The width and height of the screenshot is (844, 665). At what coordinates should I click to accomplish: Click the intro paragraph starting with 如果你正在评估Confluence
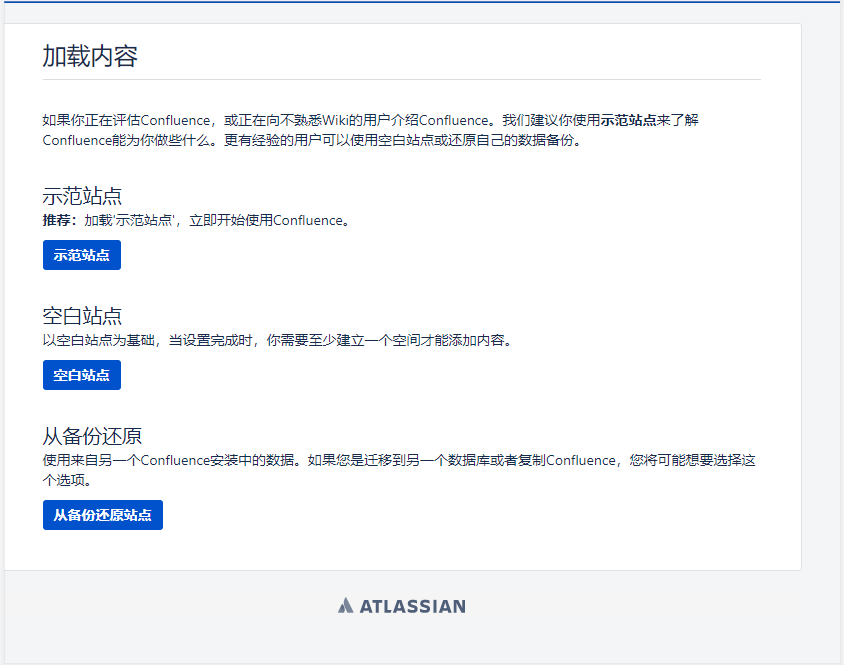[370, 130]
